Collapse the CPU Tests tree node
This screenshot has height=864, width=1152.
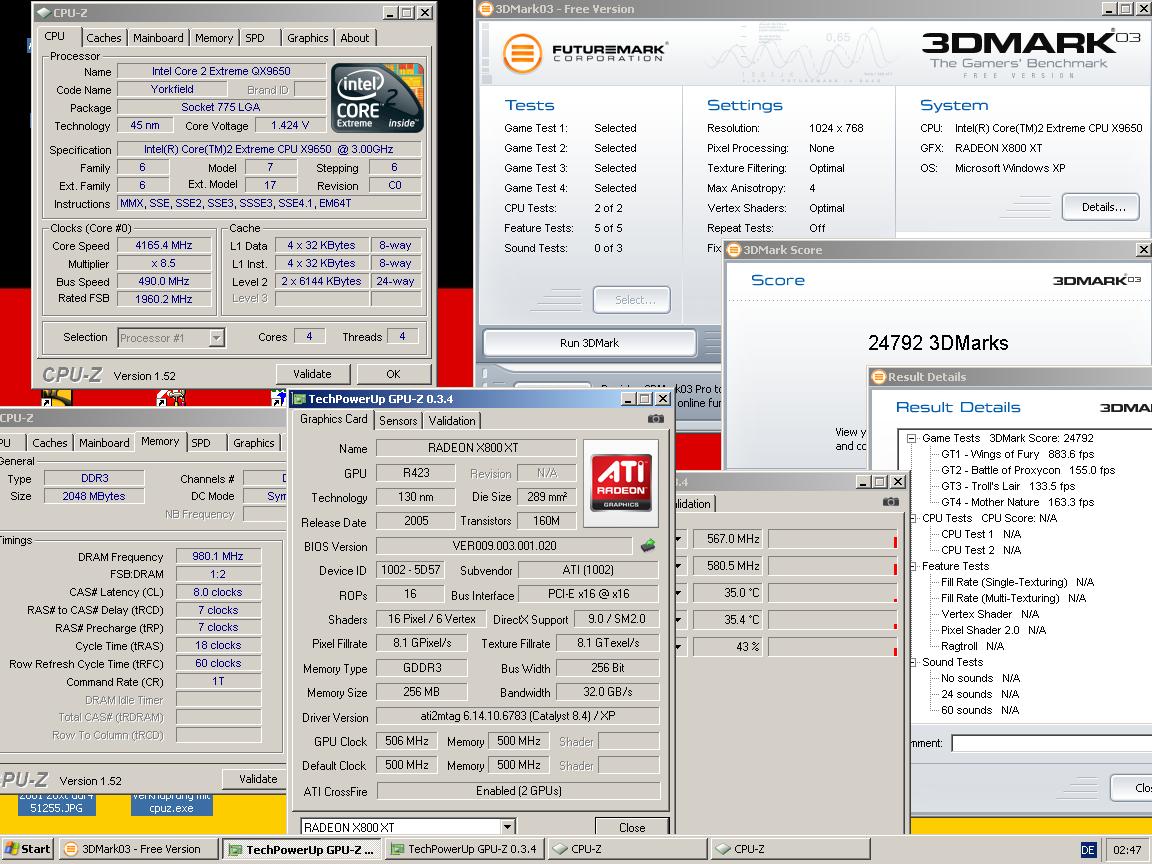coord(913,518)
